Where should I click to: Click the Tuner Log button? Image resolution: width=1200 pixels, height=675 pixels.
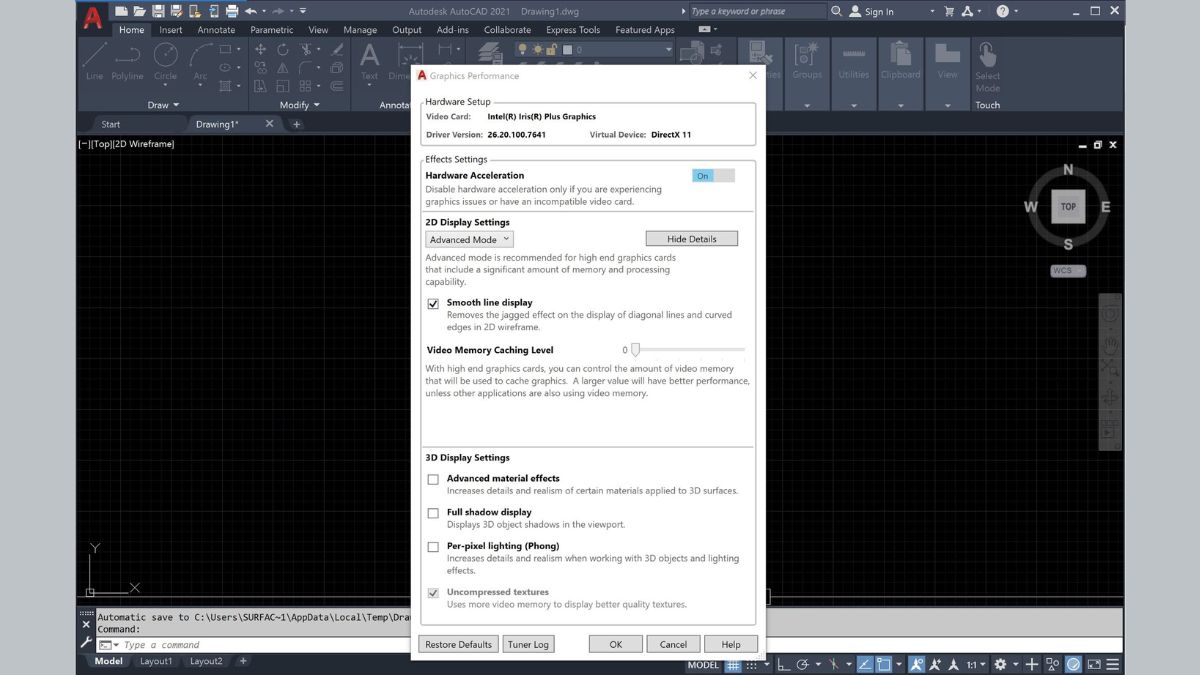tap(527, 644)
